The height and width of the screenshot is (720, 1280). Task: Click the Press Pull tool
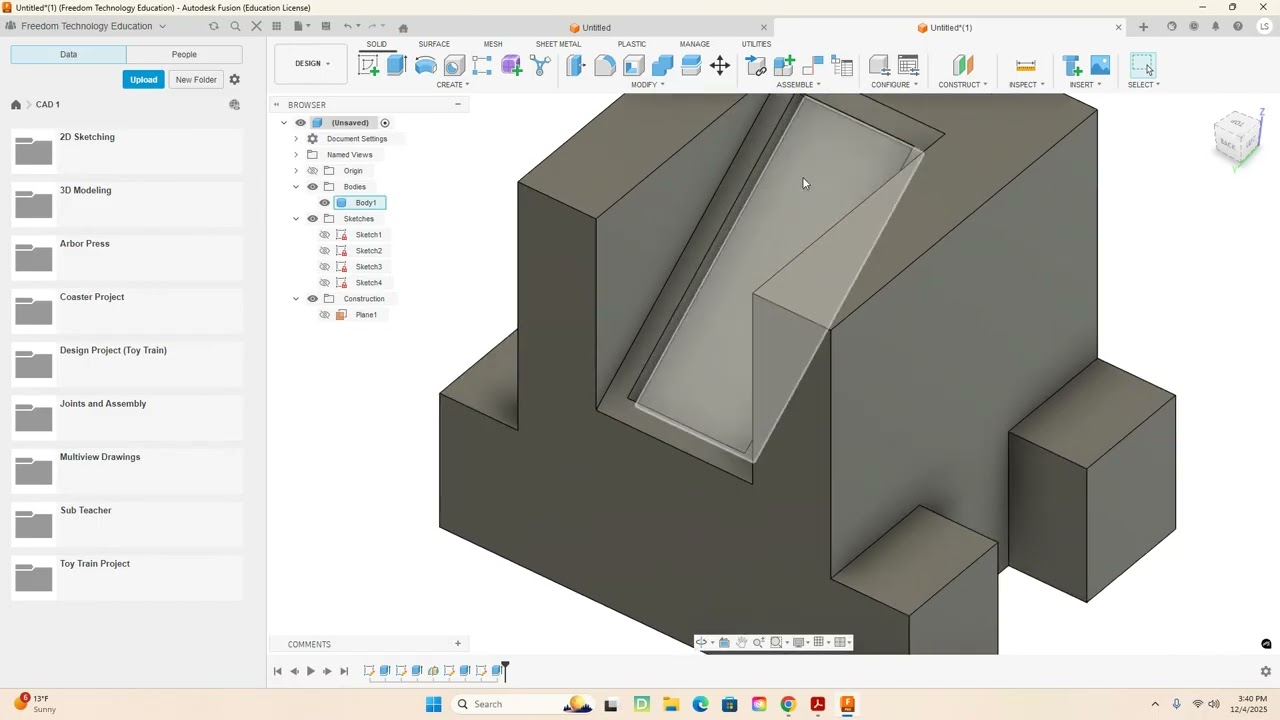(575, 66)
